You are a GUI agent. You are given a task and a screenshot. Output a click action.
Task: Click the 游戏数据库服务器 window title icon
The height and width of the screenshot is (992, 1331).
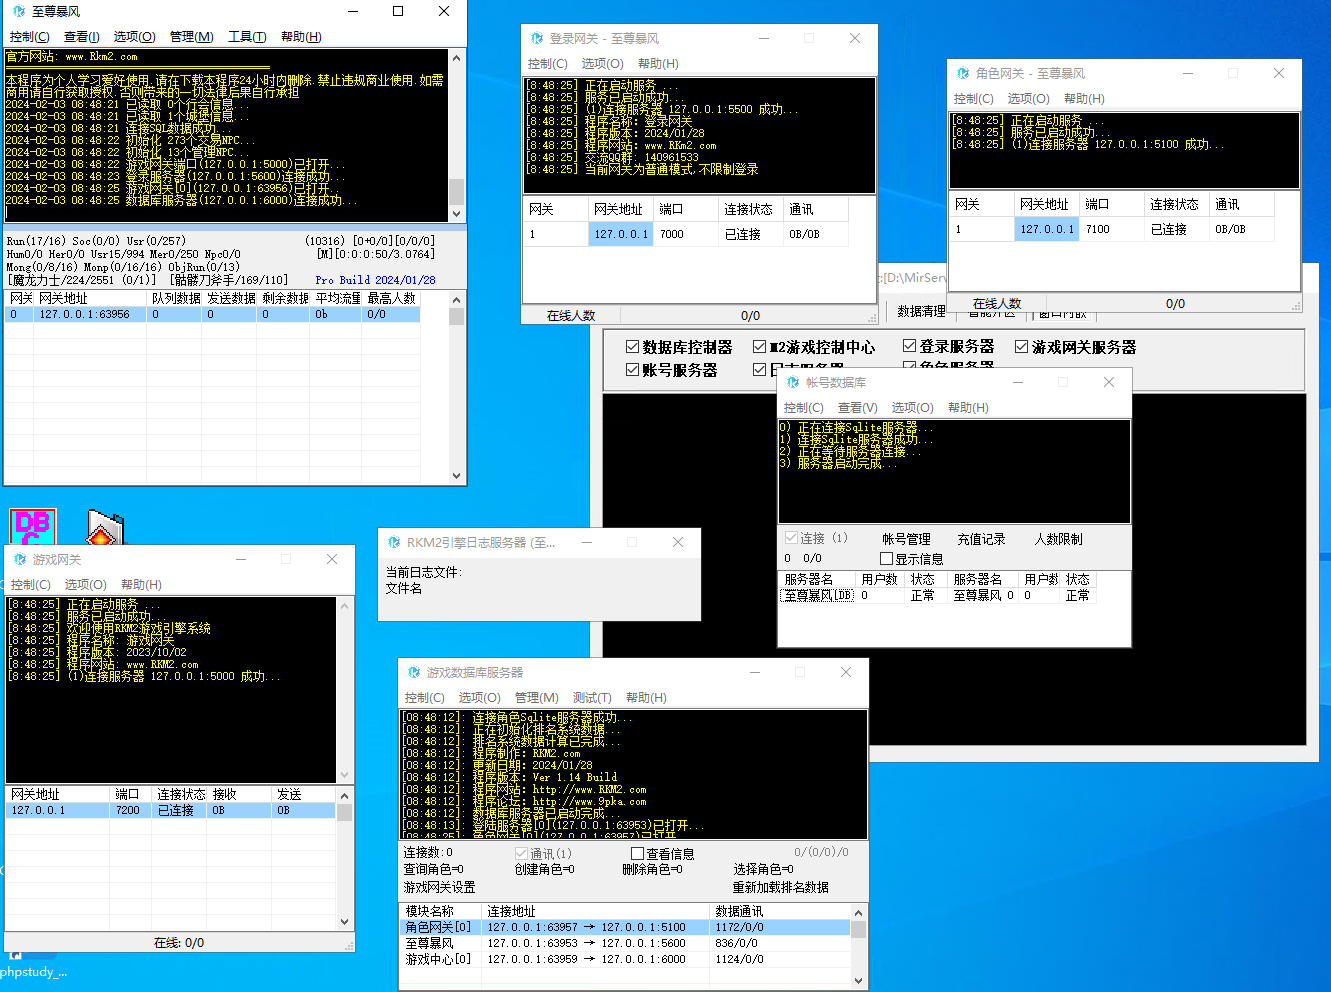(414, 672)
